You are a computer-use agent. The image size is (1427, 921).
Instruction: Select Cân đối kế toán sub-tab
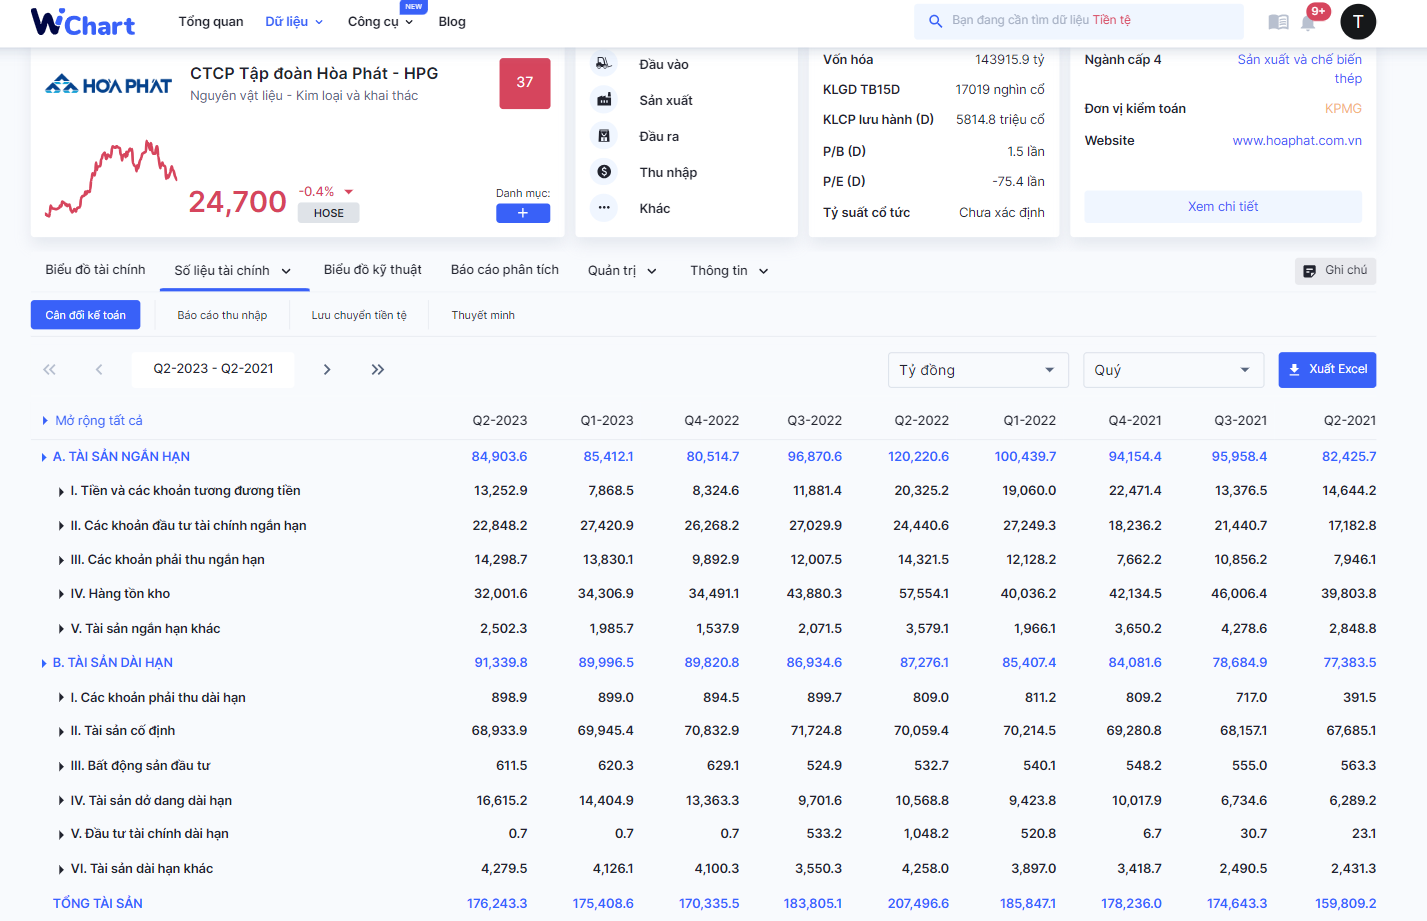(86, 315)
